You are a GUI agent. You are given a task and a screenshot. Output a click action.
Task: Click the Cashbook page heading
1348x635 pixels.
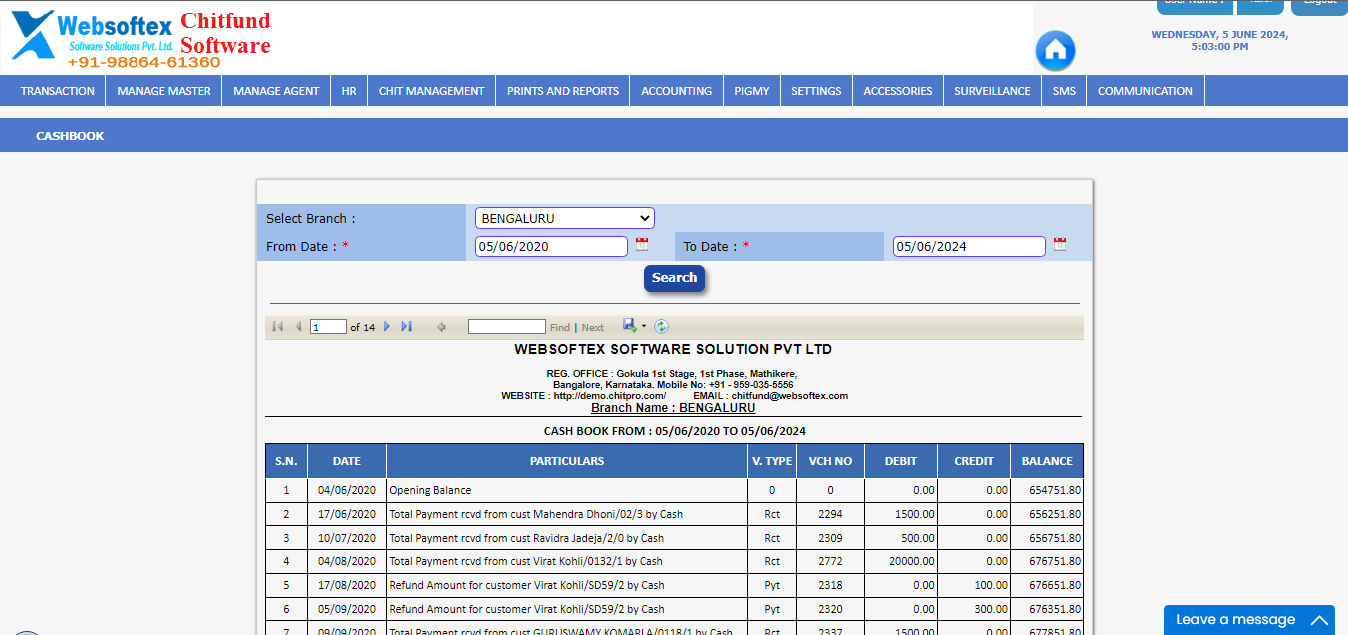[x=70, y=136]
